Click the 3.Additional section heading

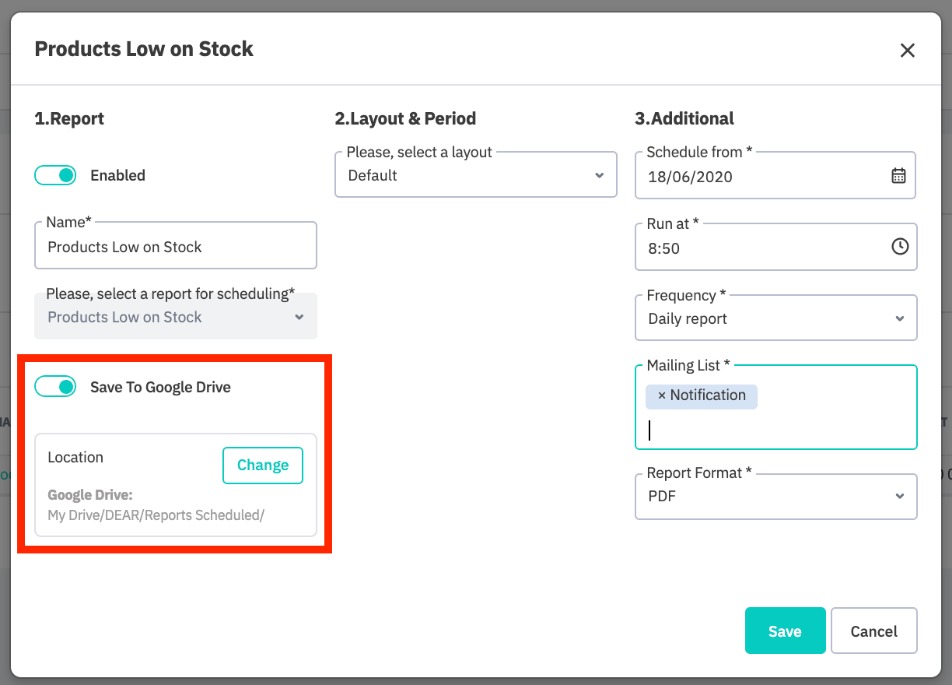coord(684,119)
